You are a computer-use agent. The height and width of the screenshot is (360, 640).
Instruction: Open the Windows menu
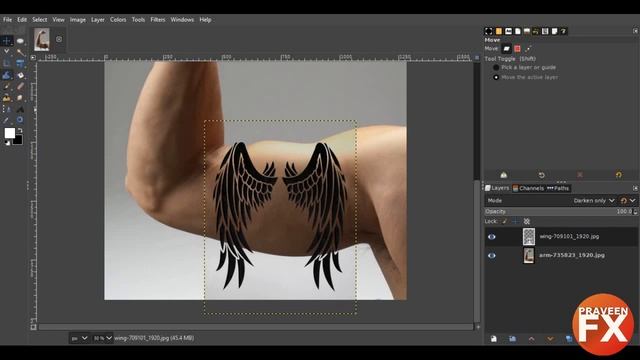click(182, 20)
